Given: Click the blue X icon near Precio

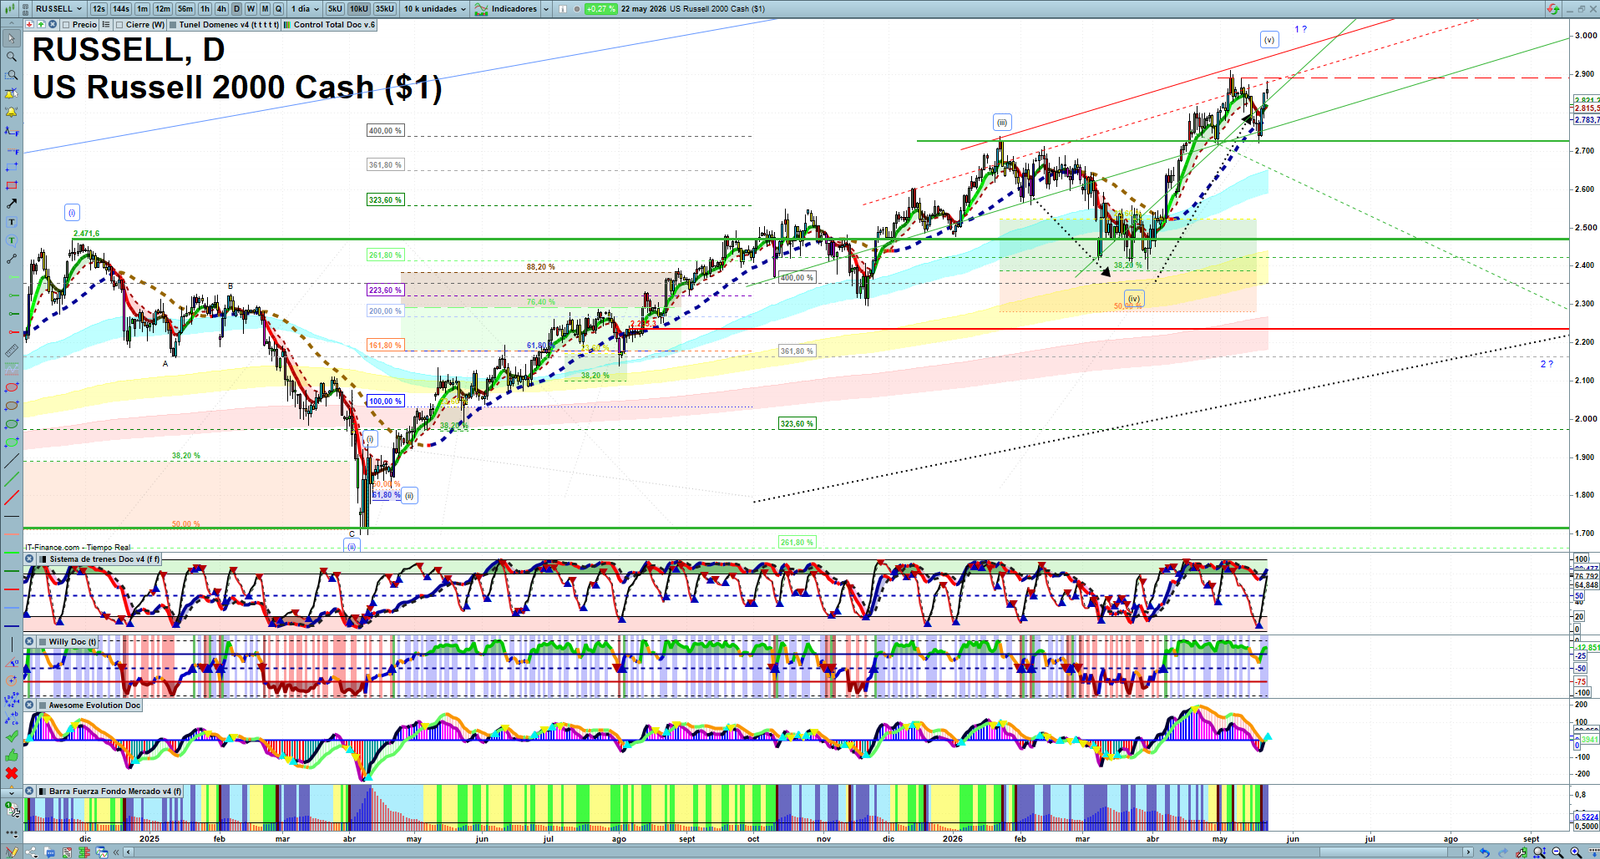Looking at the screenshot, I should [52, 24].
